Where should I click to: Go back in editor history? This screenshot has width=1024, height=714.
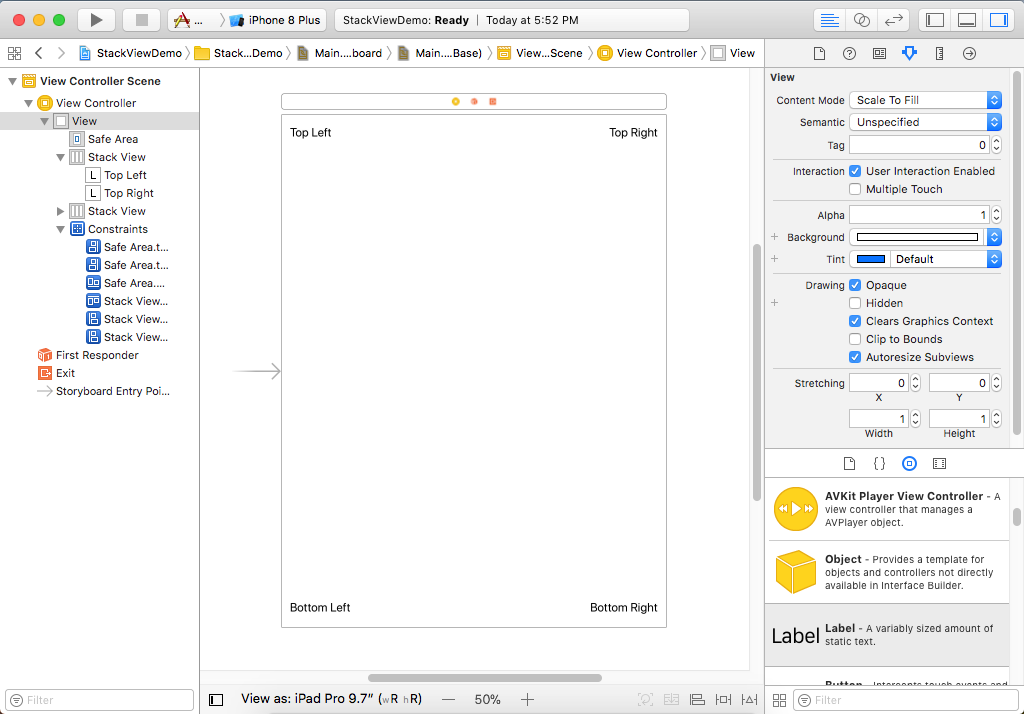pyautogui.click(x=39, y=53)
